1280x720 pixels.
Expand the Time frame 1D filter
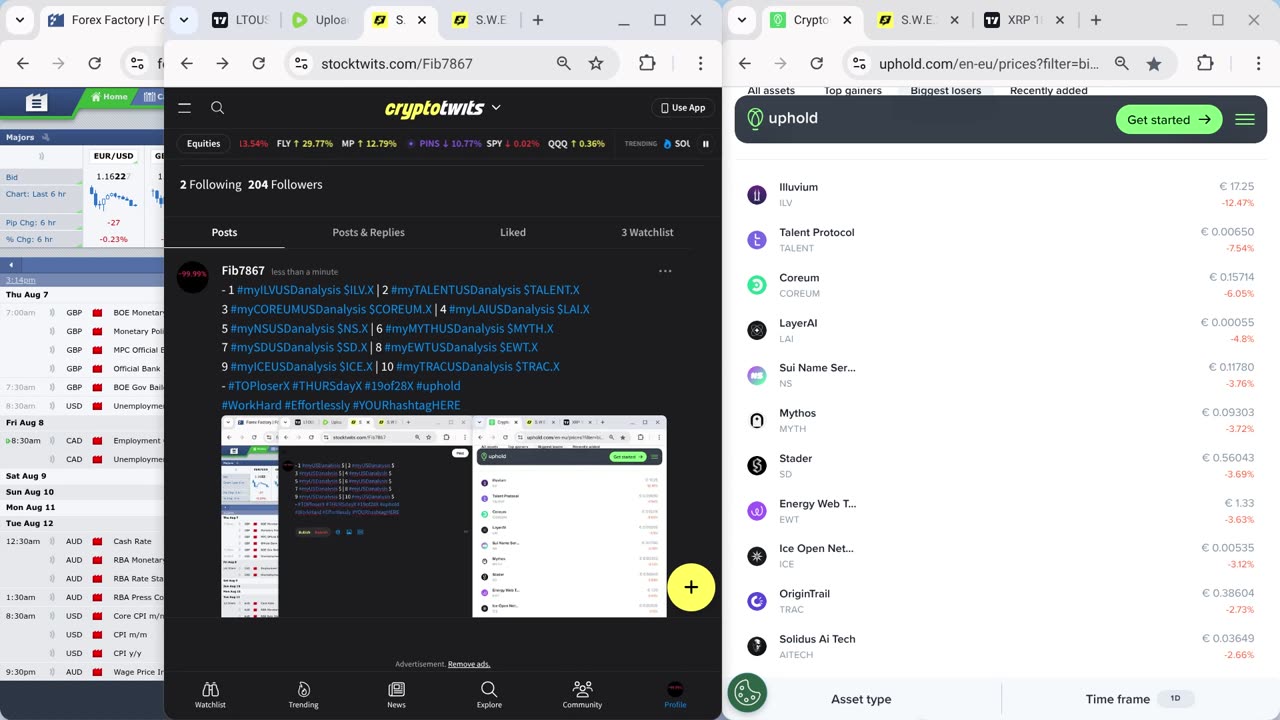pyautogui.click(x=1139, y=699)
